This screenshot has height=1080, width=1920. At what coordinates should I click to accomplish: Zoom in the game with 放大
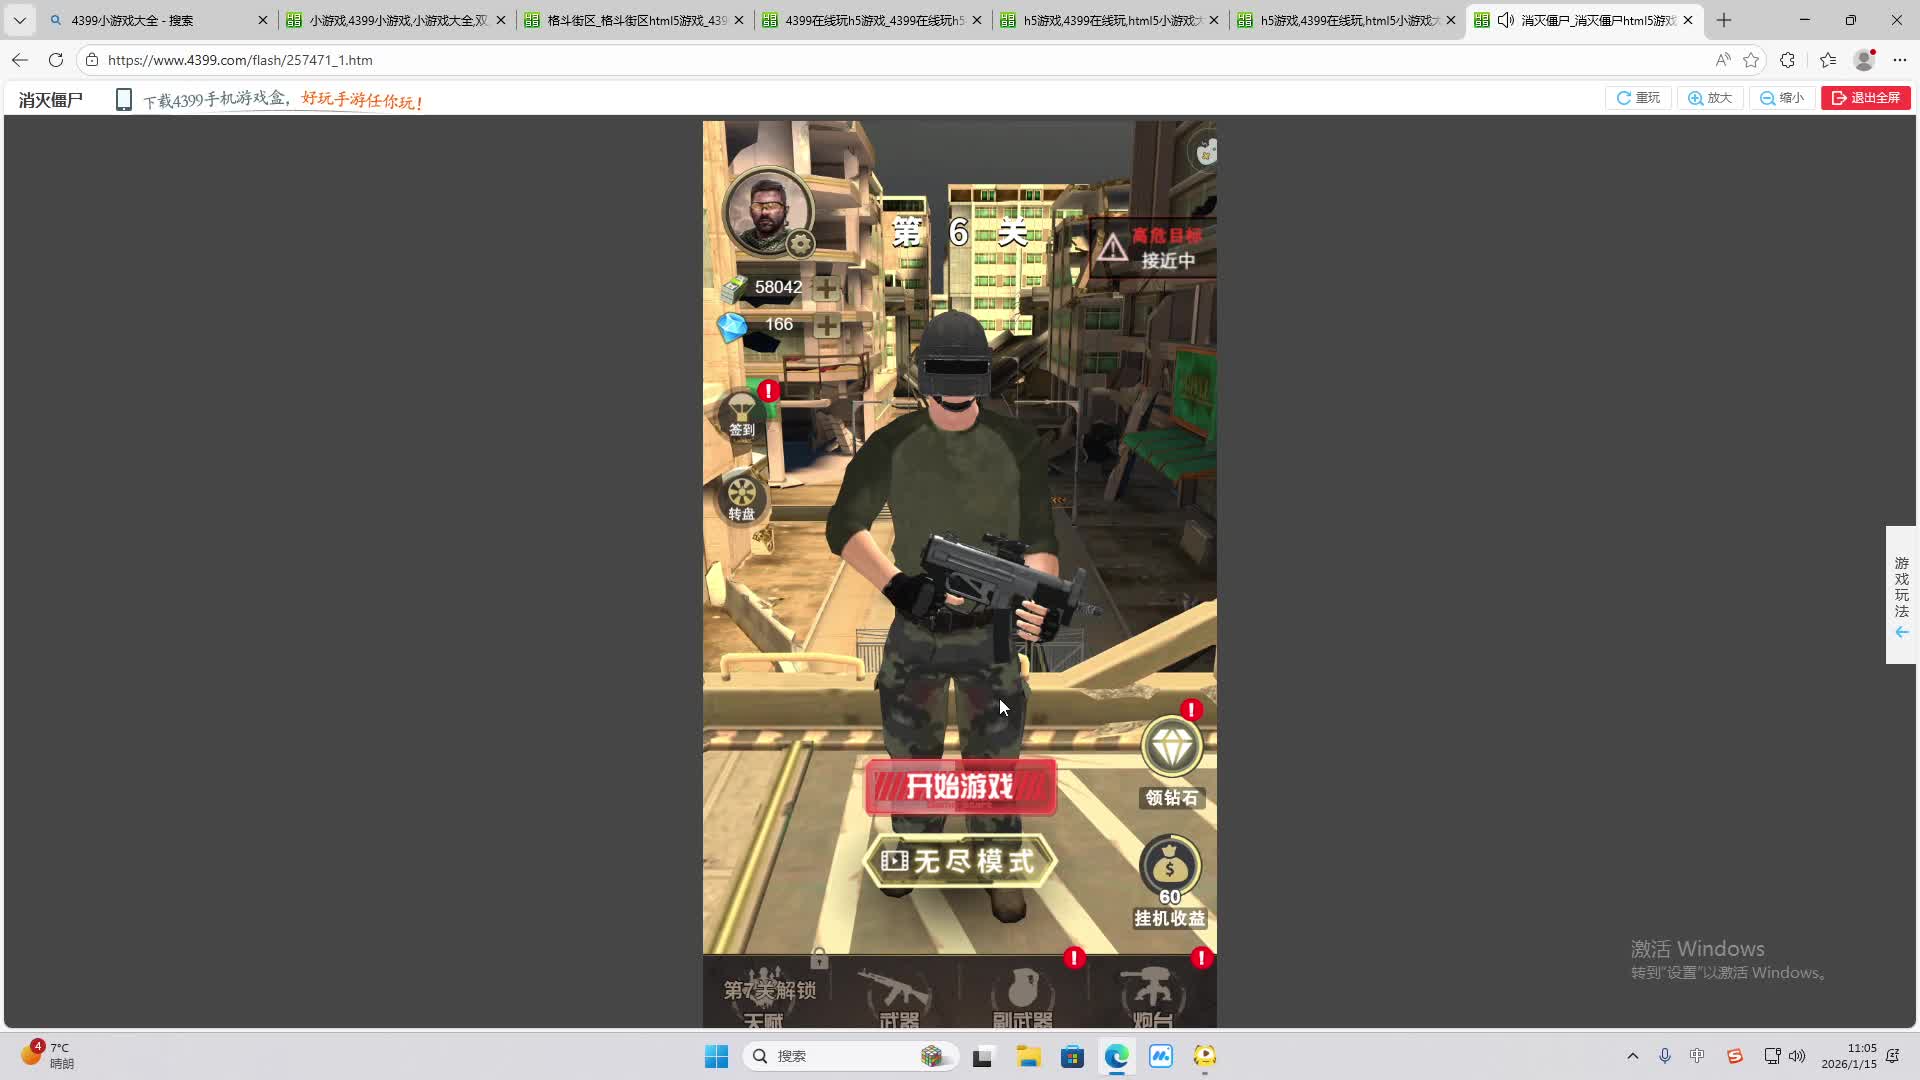[1710, 98]
